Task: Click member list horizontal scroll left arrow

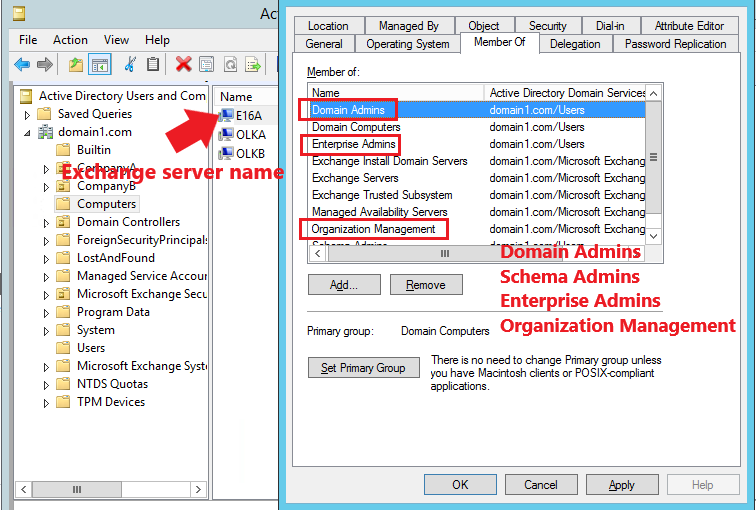Action: click(317, 254)
